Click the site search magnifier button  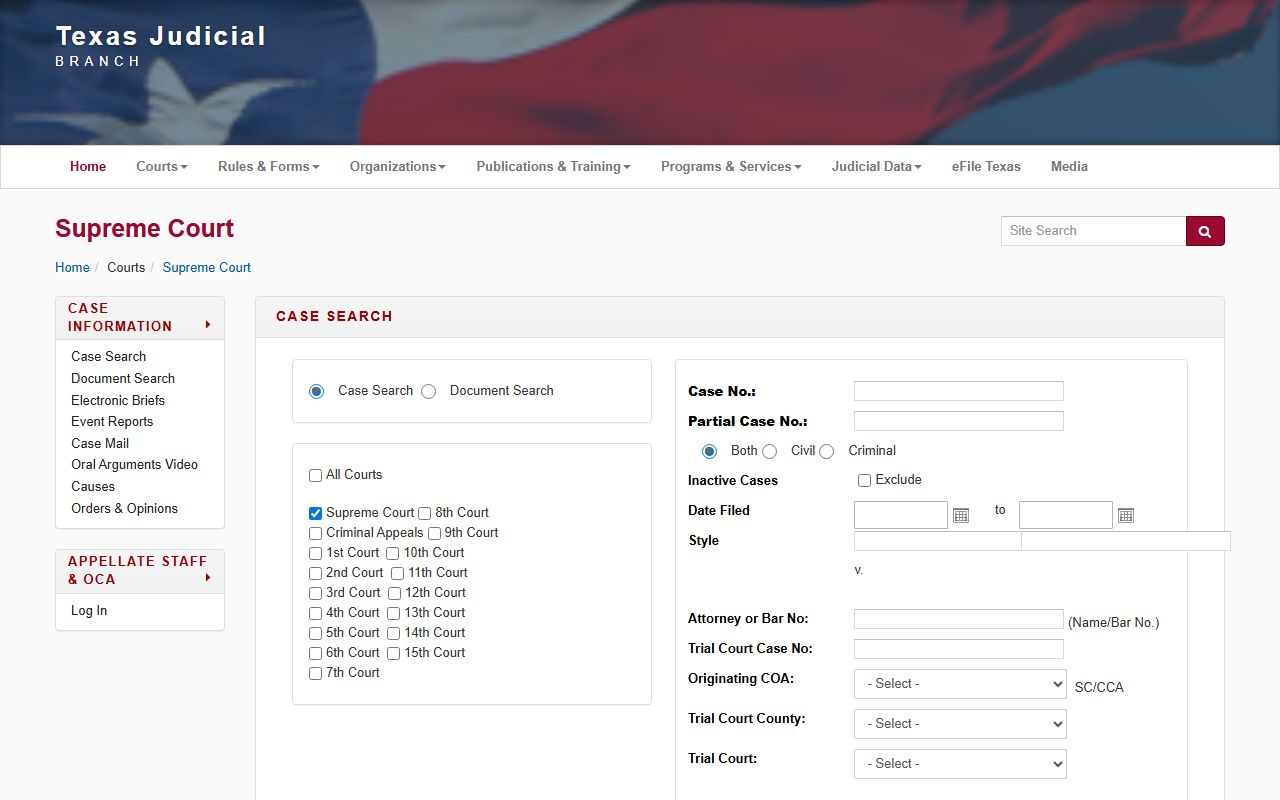point(1205,231)
